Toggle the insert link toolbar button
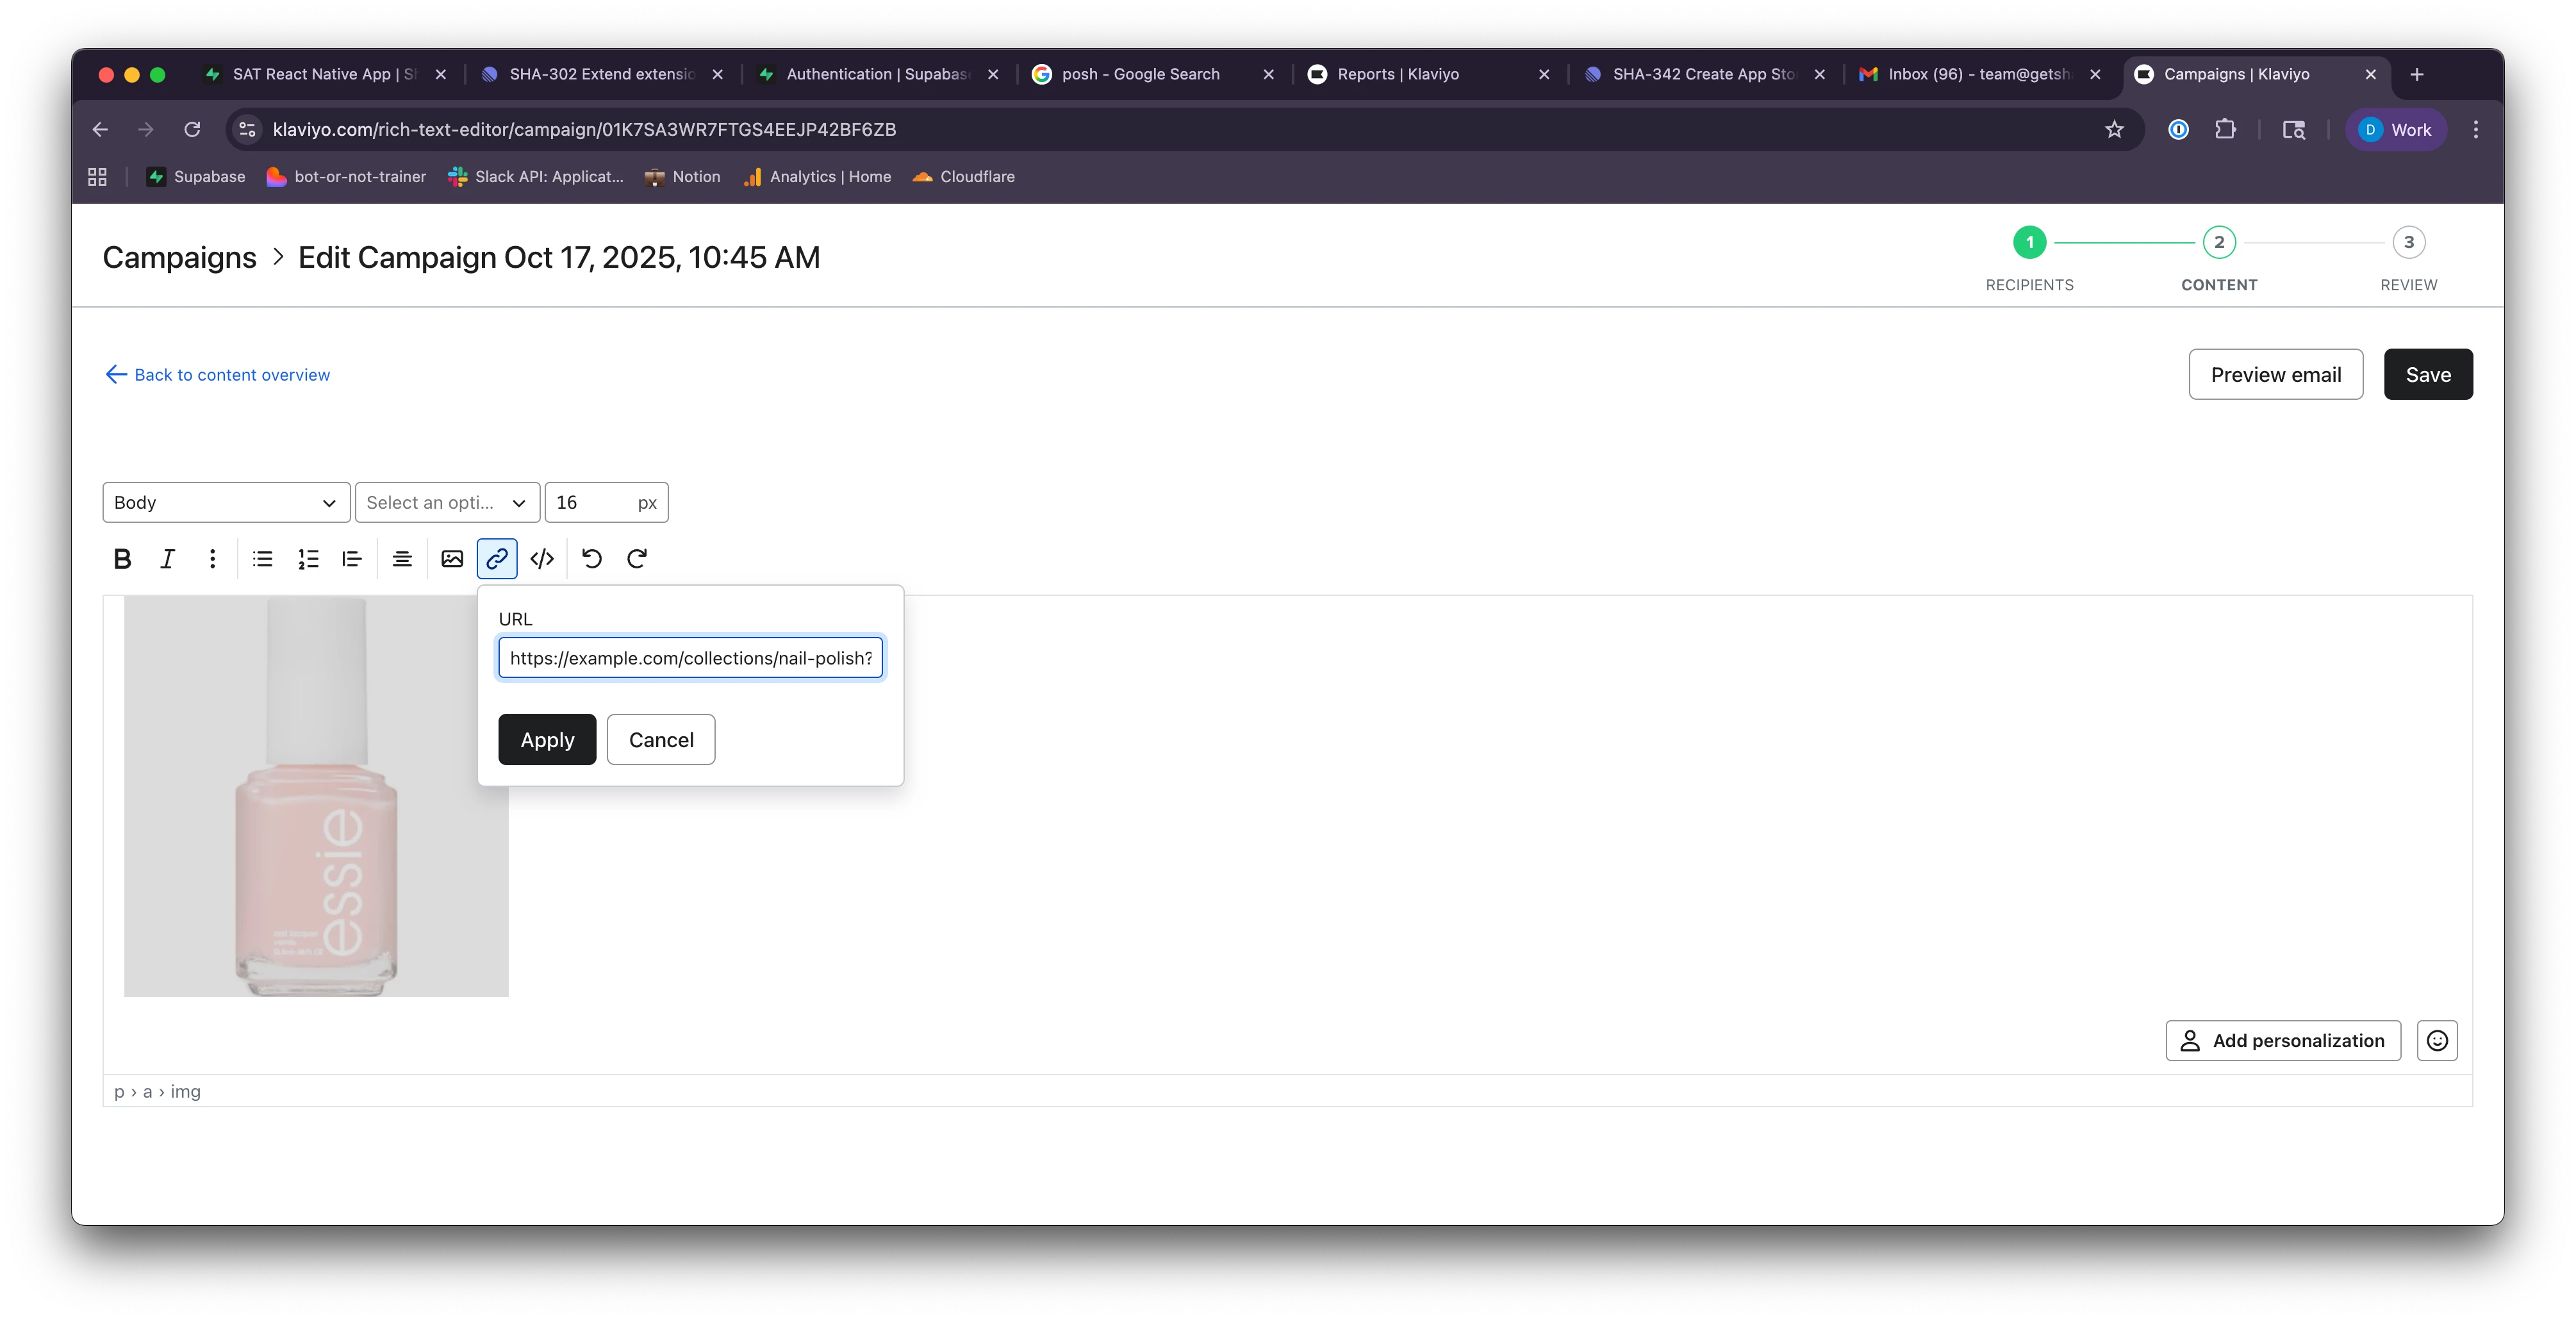 click(x=497, y=559)
